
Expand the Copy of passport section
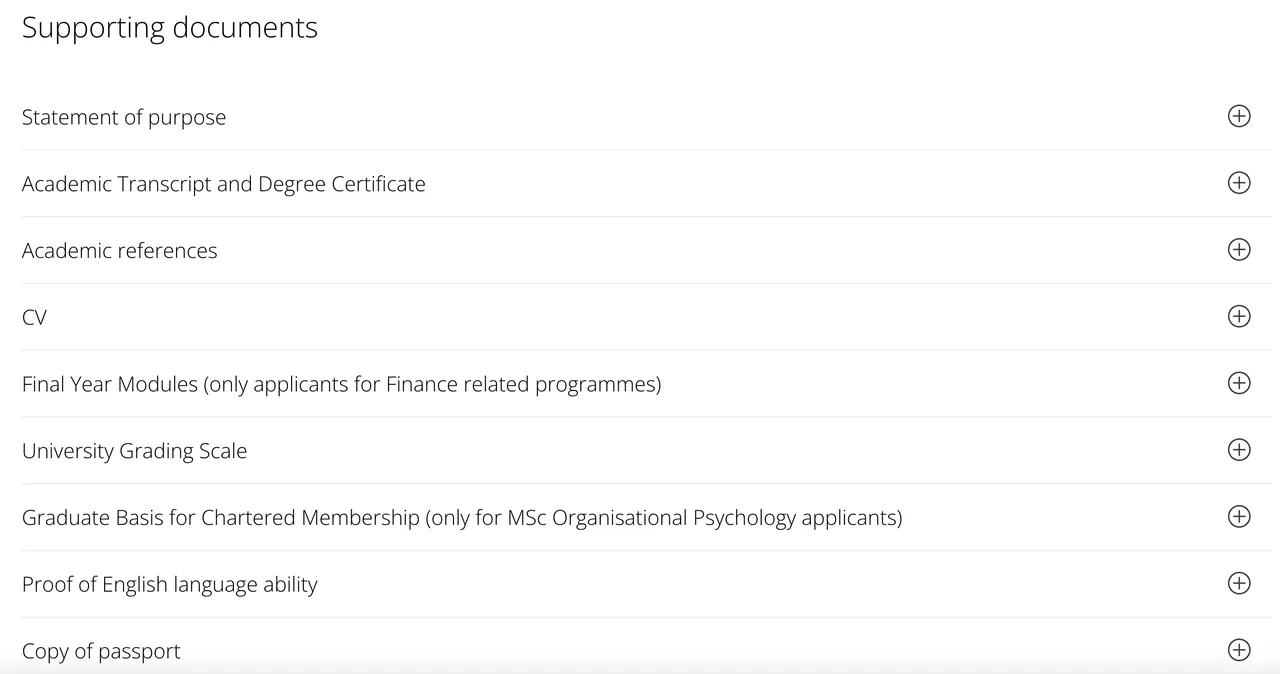point(101,651)
